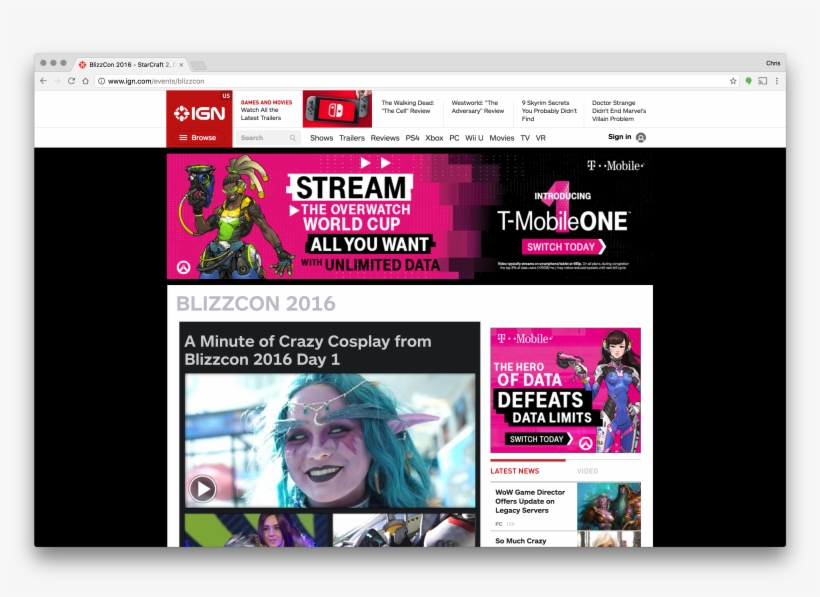This screenshot has height=597, width=820.
Task: Click the purple-haired woman video thumbnail
Action: click(x=256, y=530)
